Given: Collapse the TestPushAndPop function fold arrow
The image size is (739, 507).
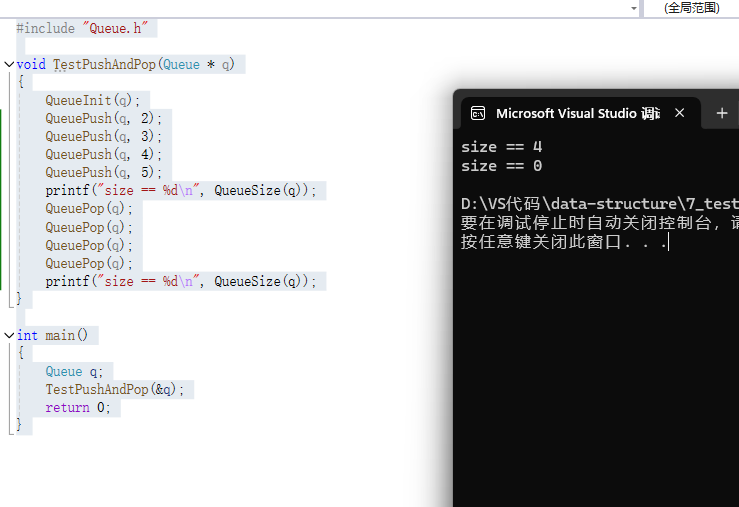Looking at the screenshot, I should pos(9,64).
